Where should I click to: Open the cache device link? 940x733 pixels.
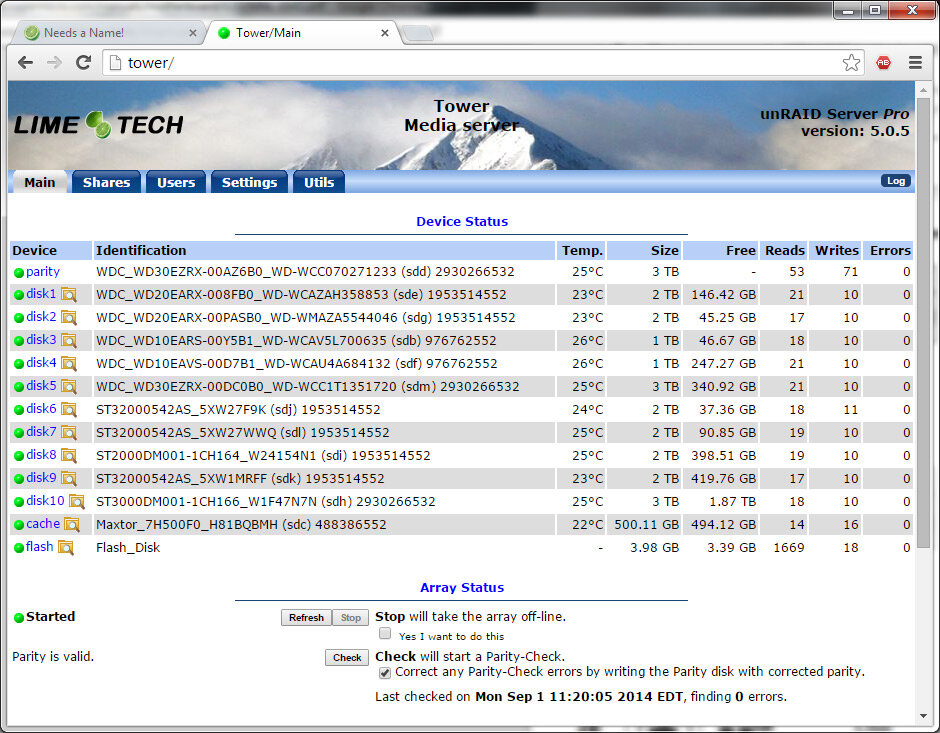(x=43, y=524)
